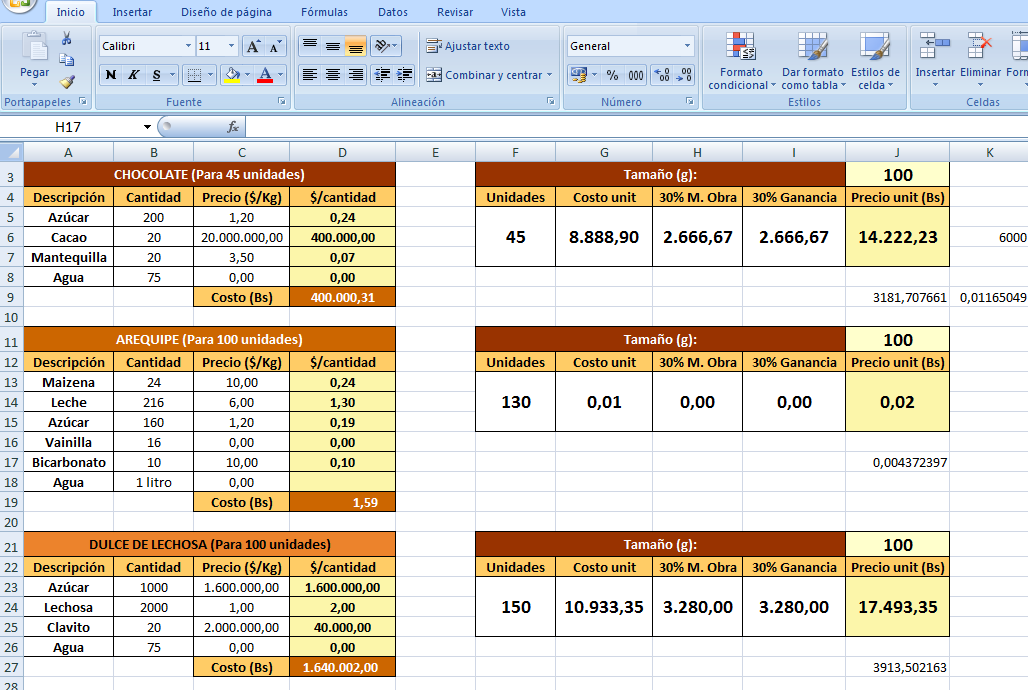Viewport: 1028px width, 690px height.
Task: Open the Calibri font name dropdown
Action: [x=188, y=46]
